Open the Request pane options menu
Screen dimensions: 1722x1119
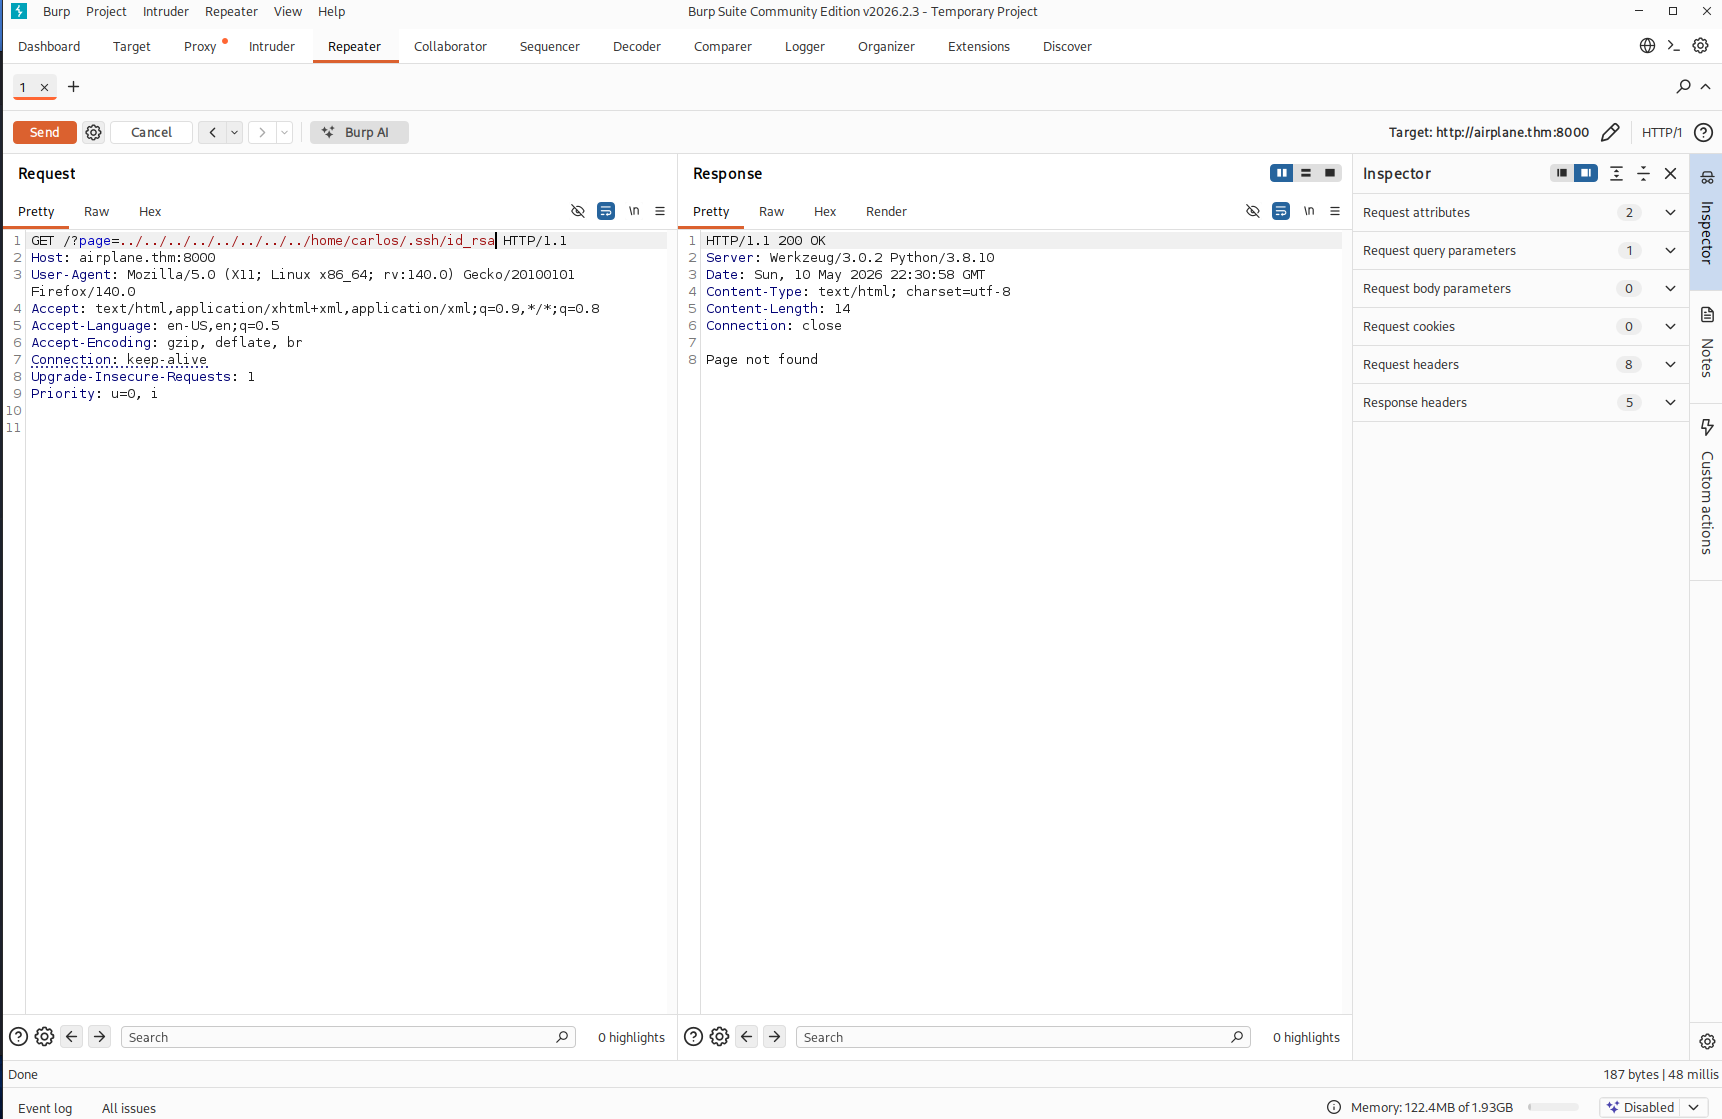pyautogui.click(x=660, y=211)
